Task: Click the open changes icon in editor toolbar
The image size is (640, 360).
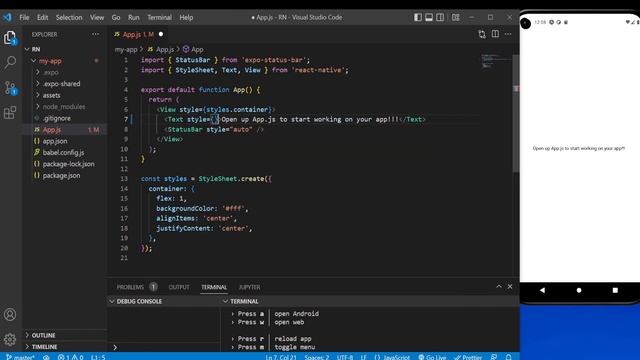Action: pyautogui.click(x=482, y=34)
